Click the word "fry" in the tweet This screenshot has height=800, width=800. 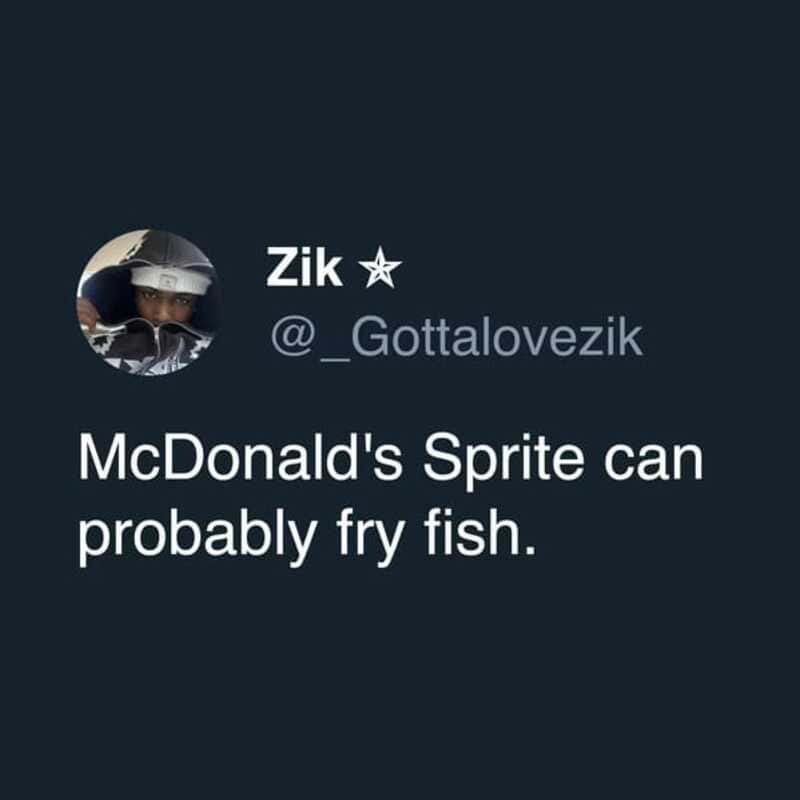pos(359,536)
